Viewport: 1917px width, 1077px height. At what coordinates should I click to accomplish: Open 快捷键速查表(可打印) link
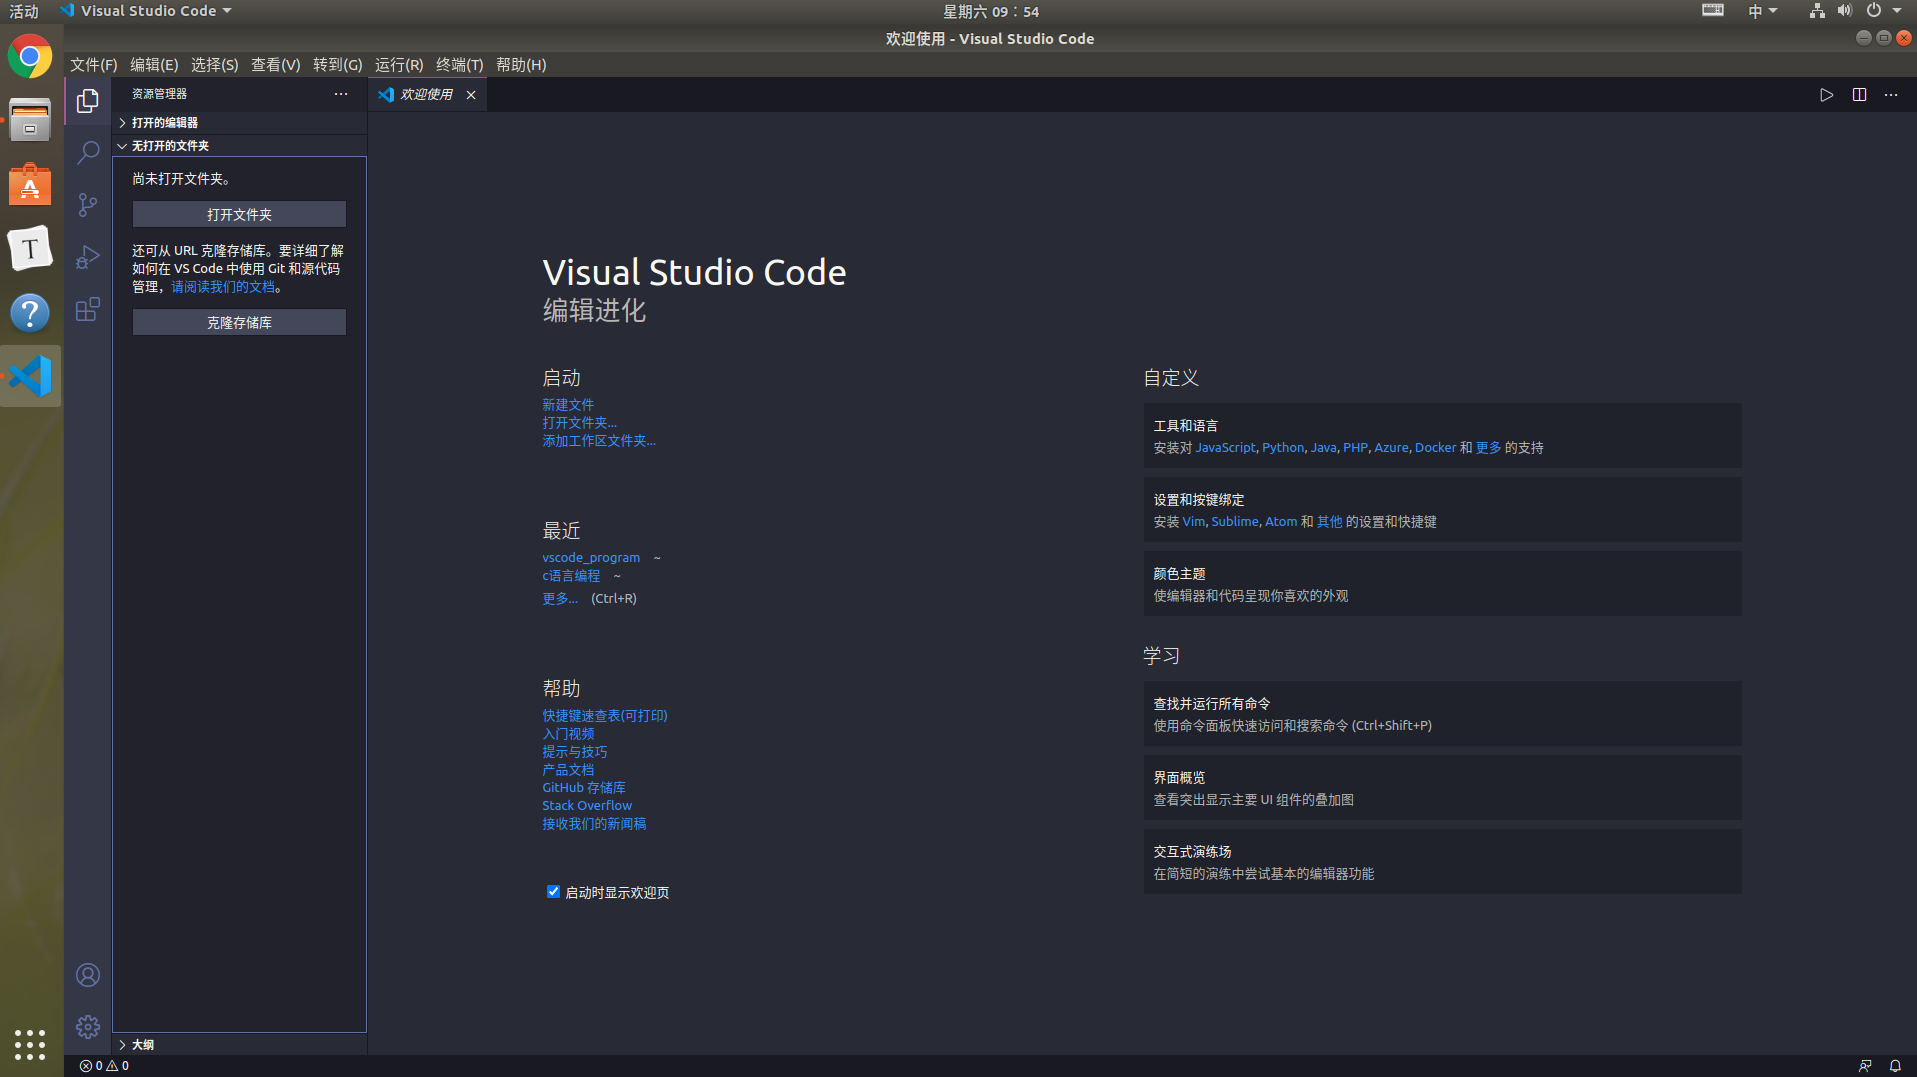(x=605, y=716)
